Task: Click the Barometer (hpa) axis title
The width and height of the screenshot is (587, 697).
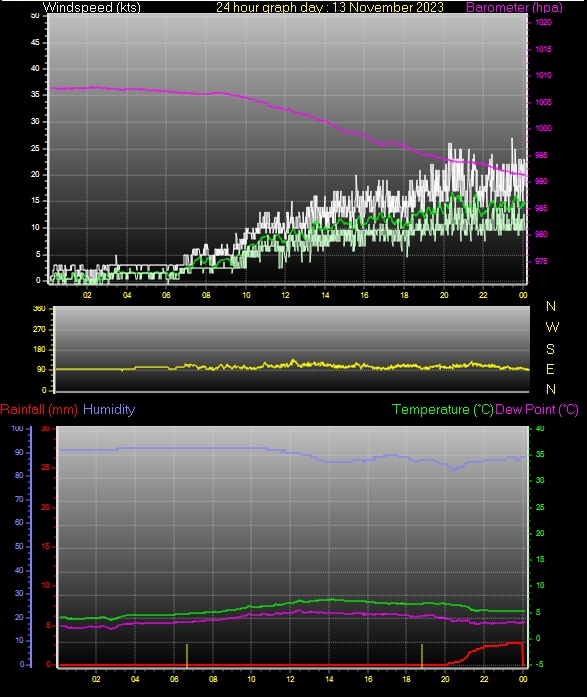Action: point(514,7)
